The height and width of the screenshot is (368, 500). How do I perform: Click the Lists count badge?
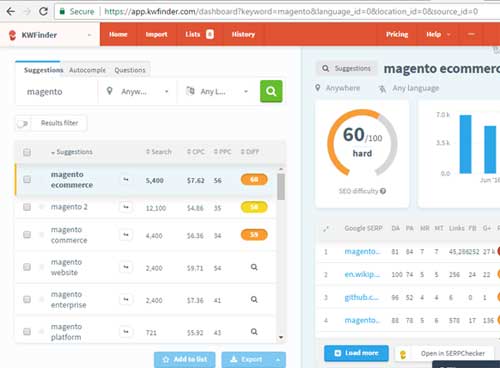210,34
